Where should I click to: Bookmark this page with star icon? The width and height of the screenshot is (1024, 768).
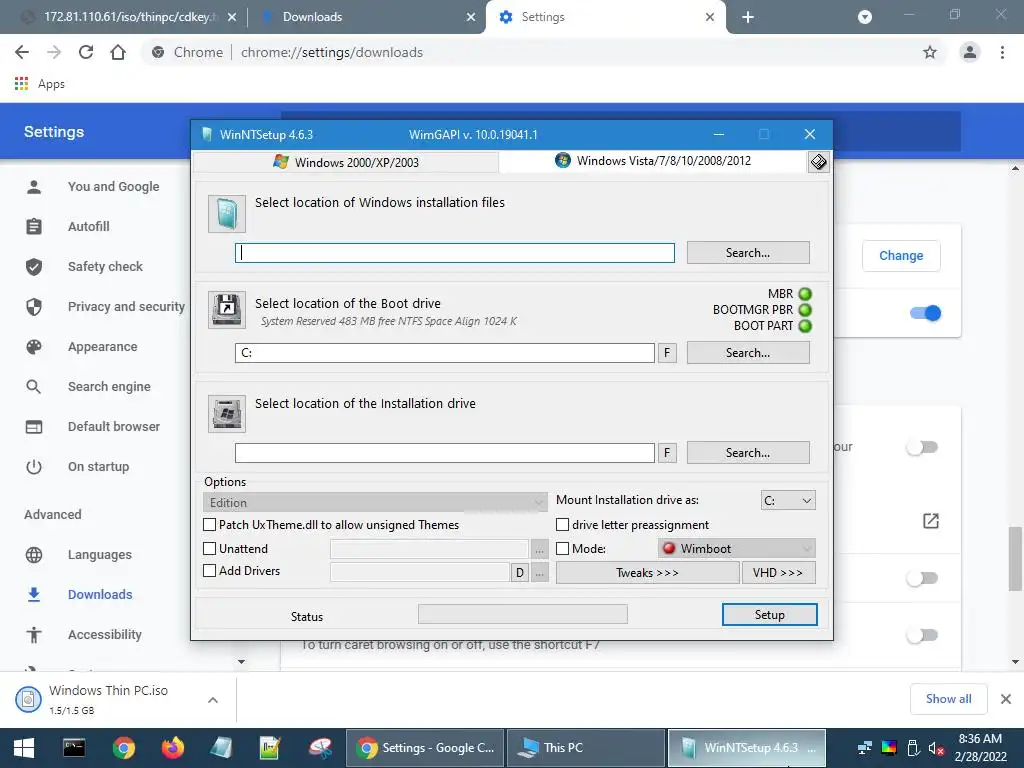(930, 52)
